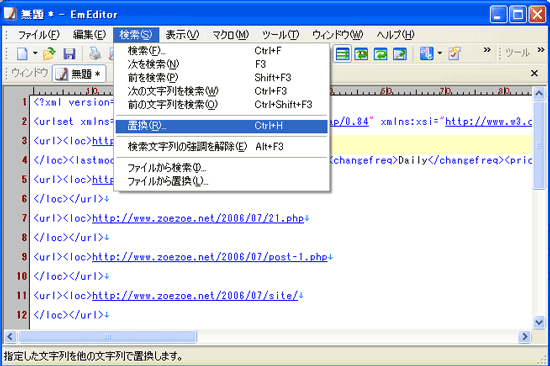550x366 pixels.
Task: Open link zoezoe.net/2006/07/21.php
Action: click(198, 218)
